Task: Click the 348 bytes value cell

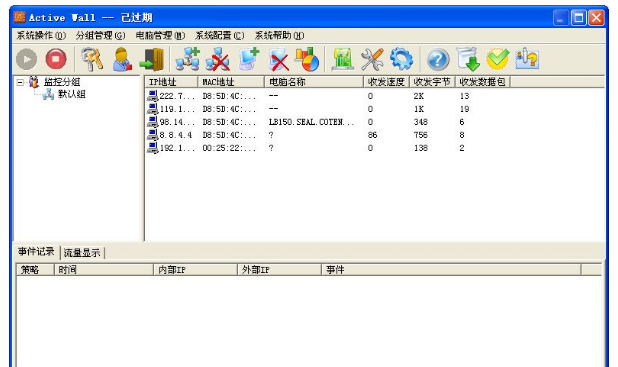Action: pos(421,122)
